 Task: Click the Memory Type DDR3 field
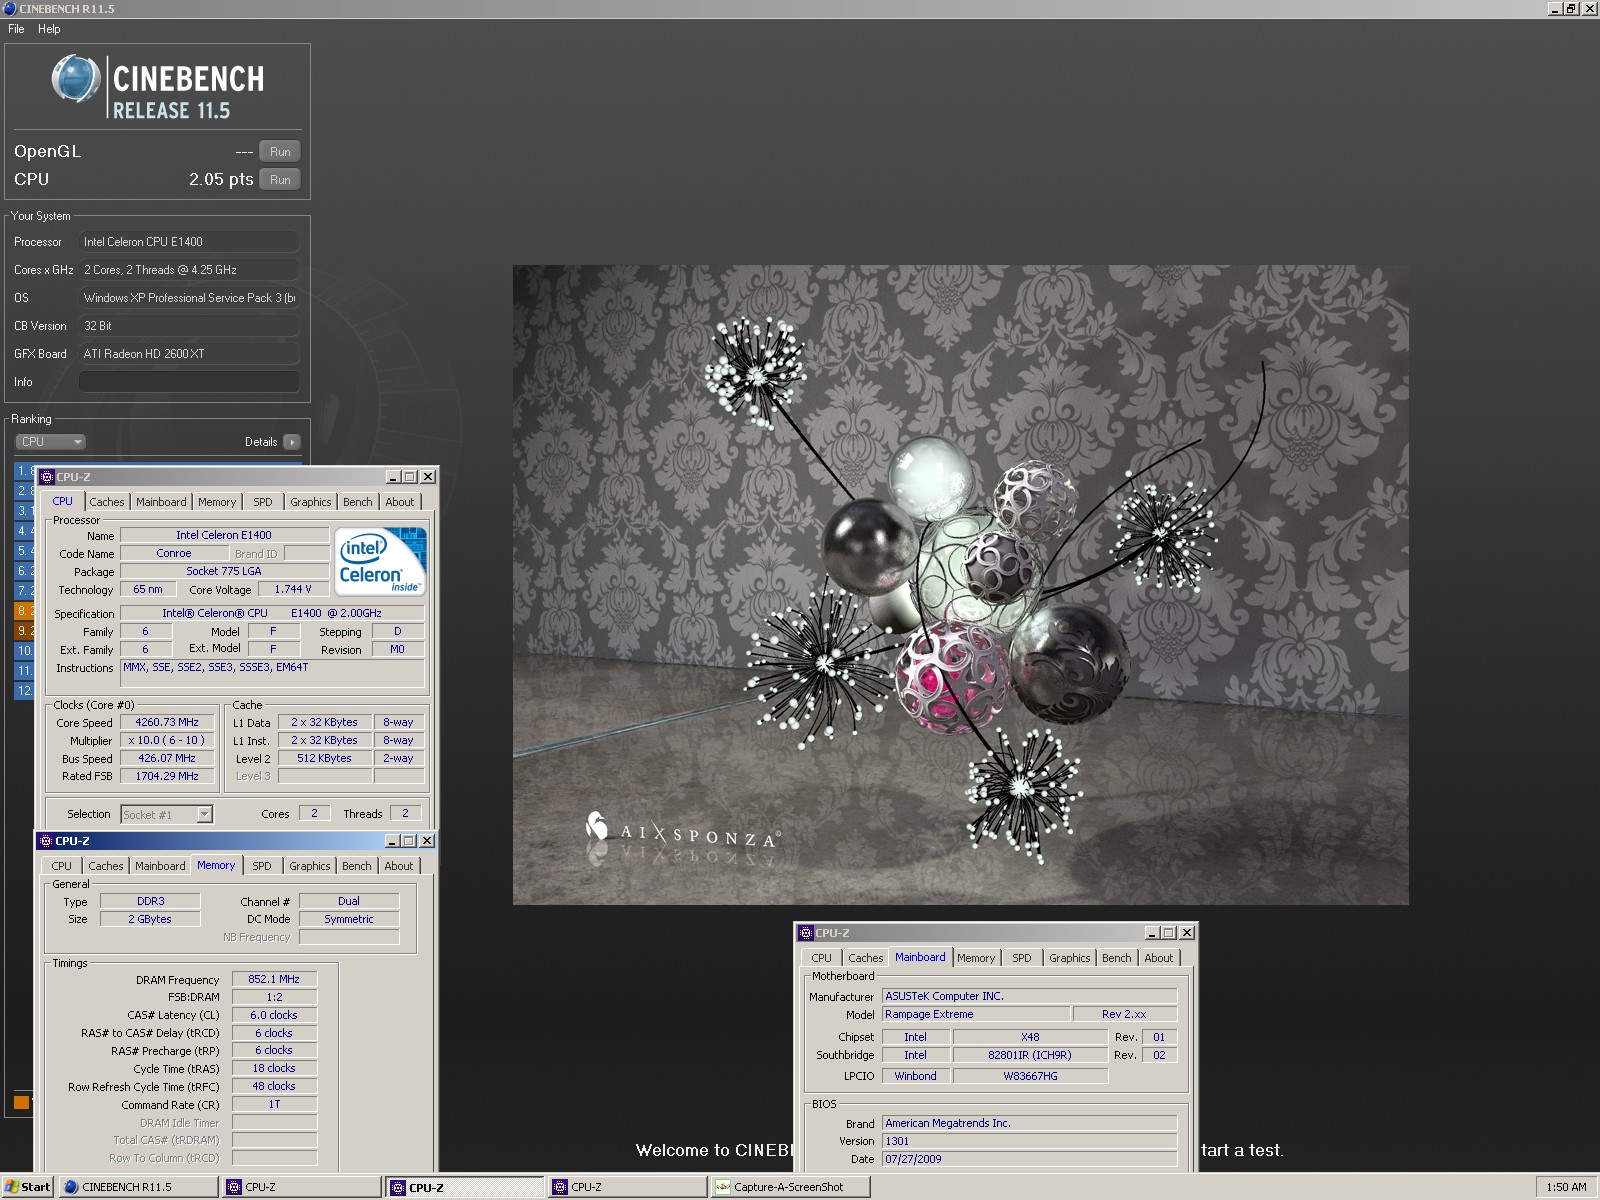click(151, 901)
